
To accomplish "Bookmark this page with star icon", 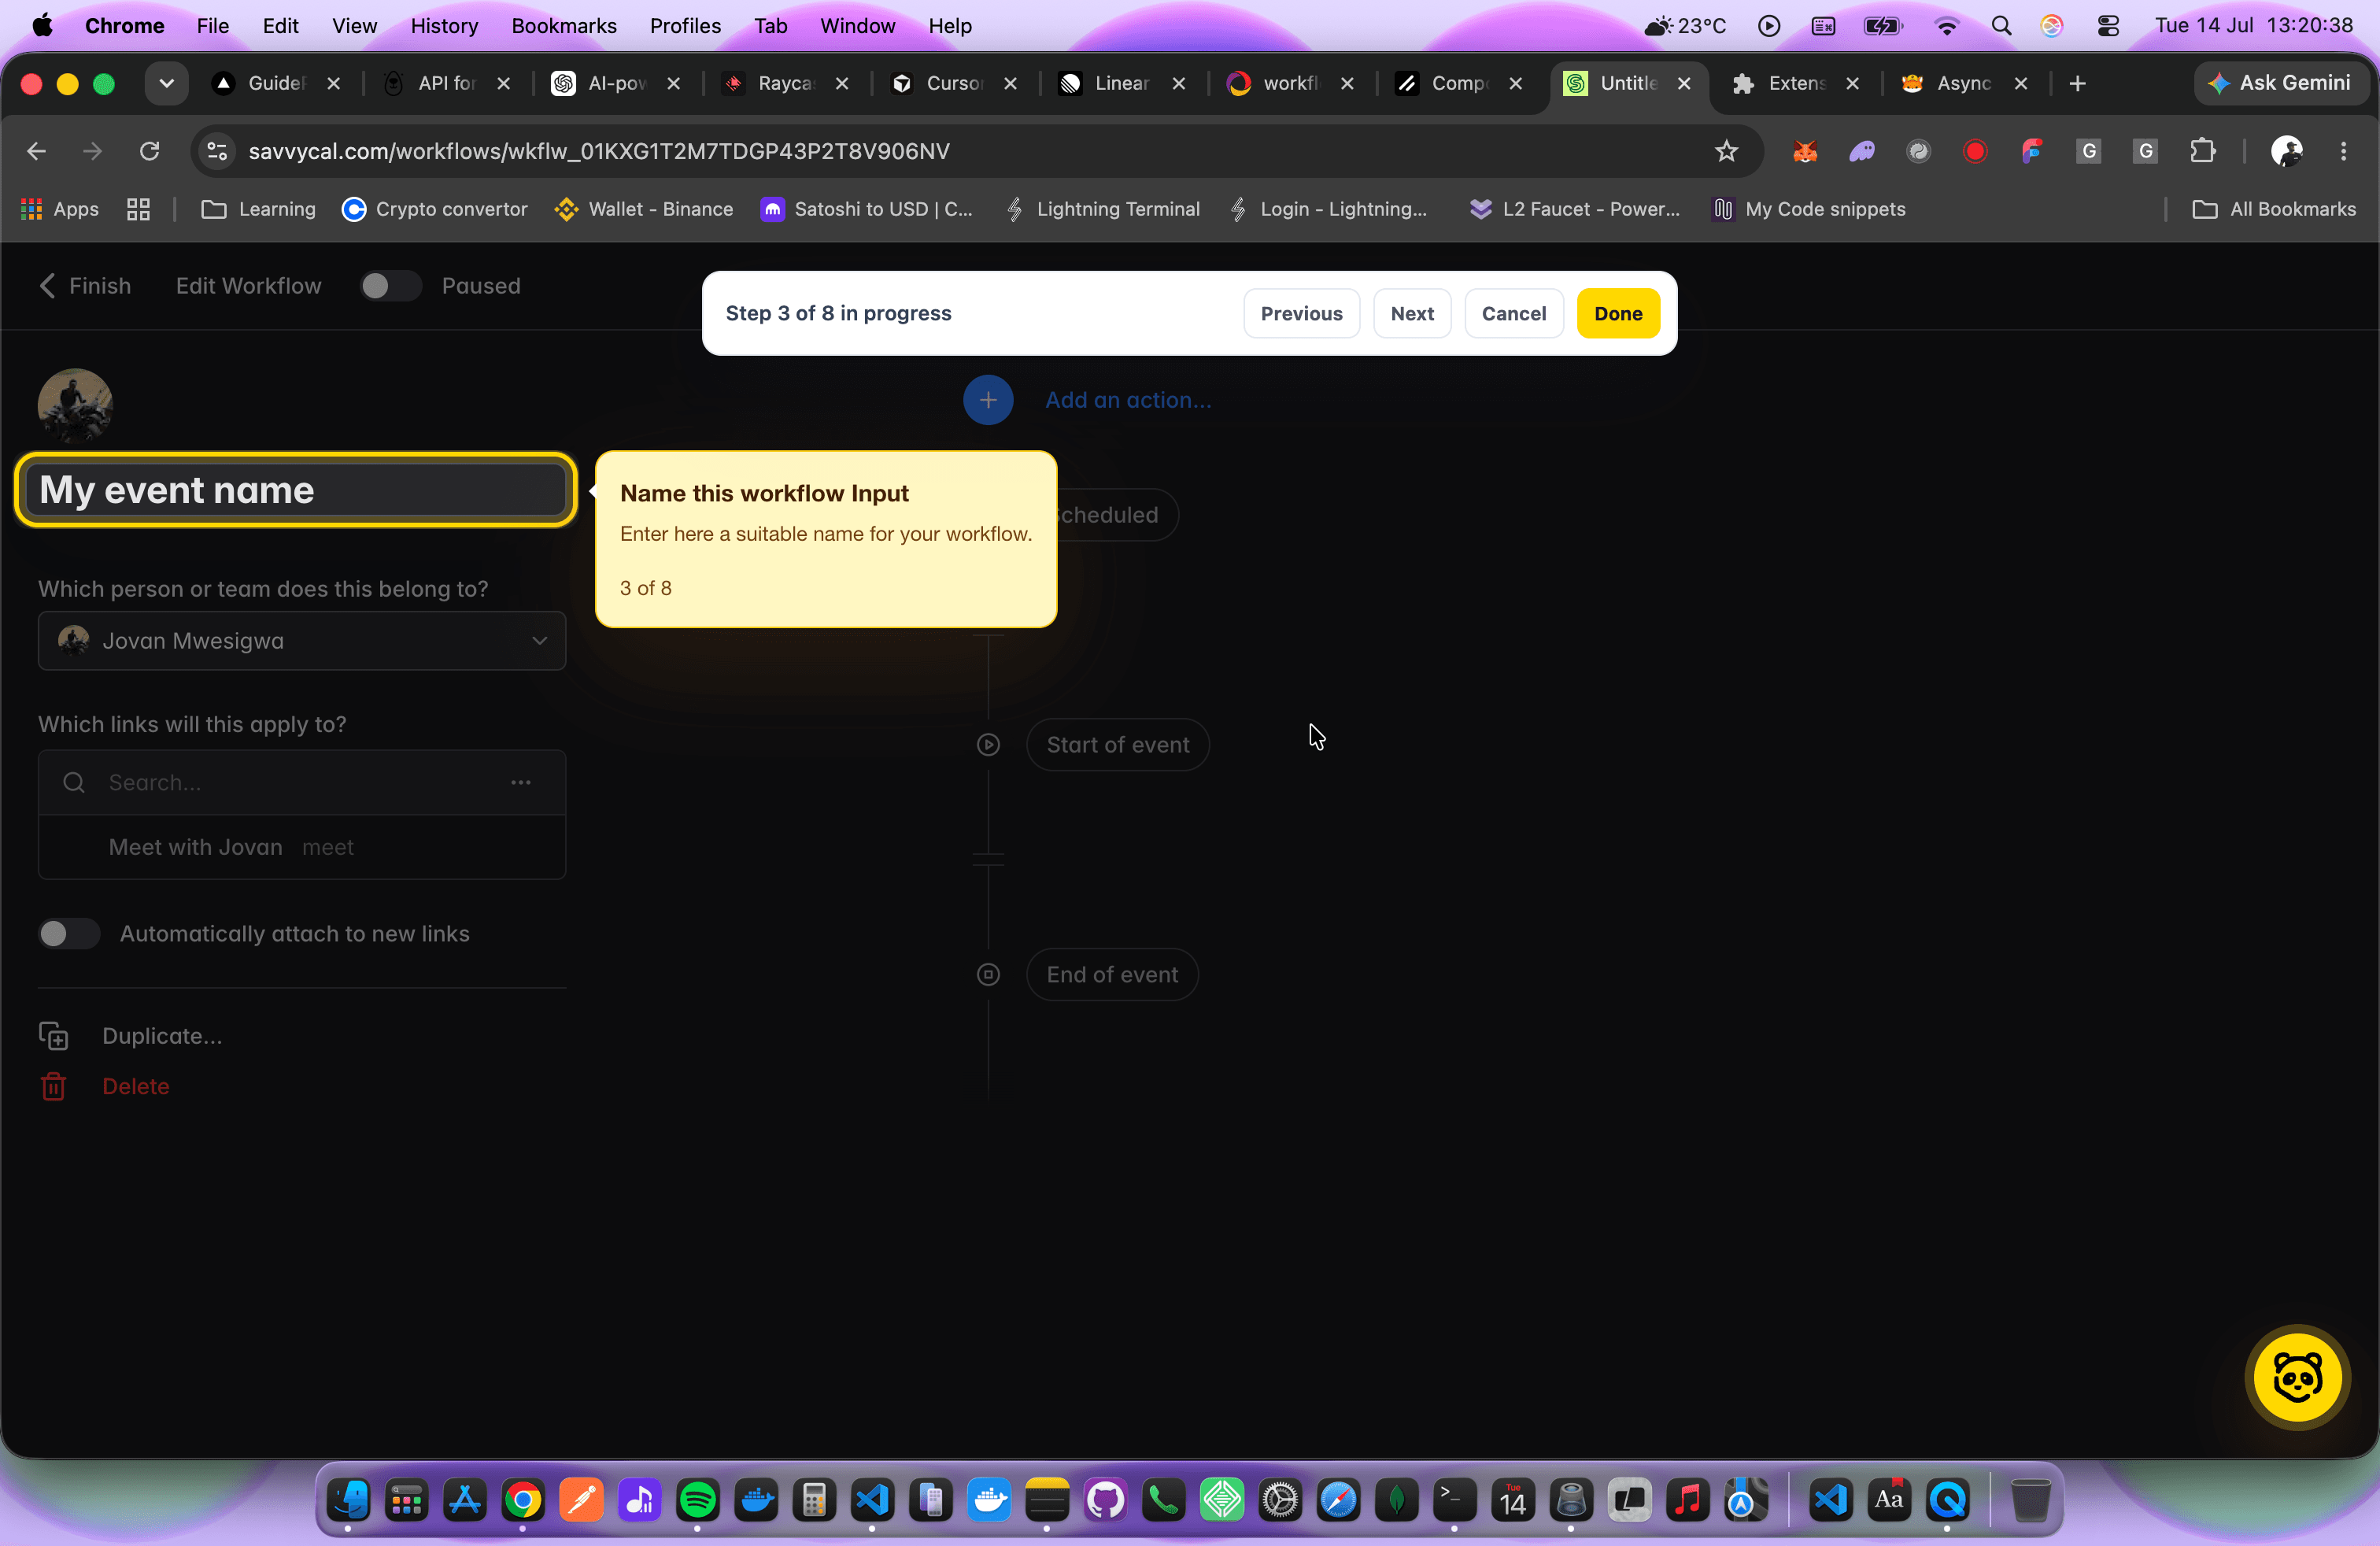I will 1726,151.
